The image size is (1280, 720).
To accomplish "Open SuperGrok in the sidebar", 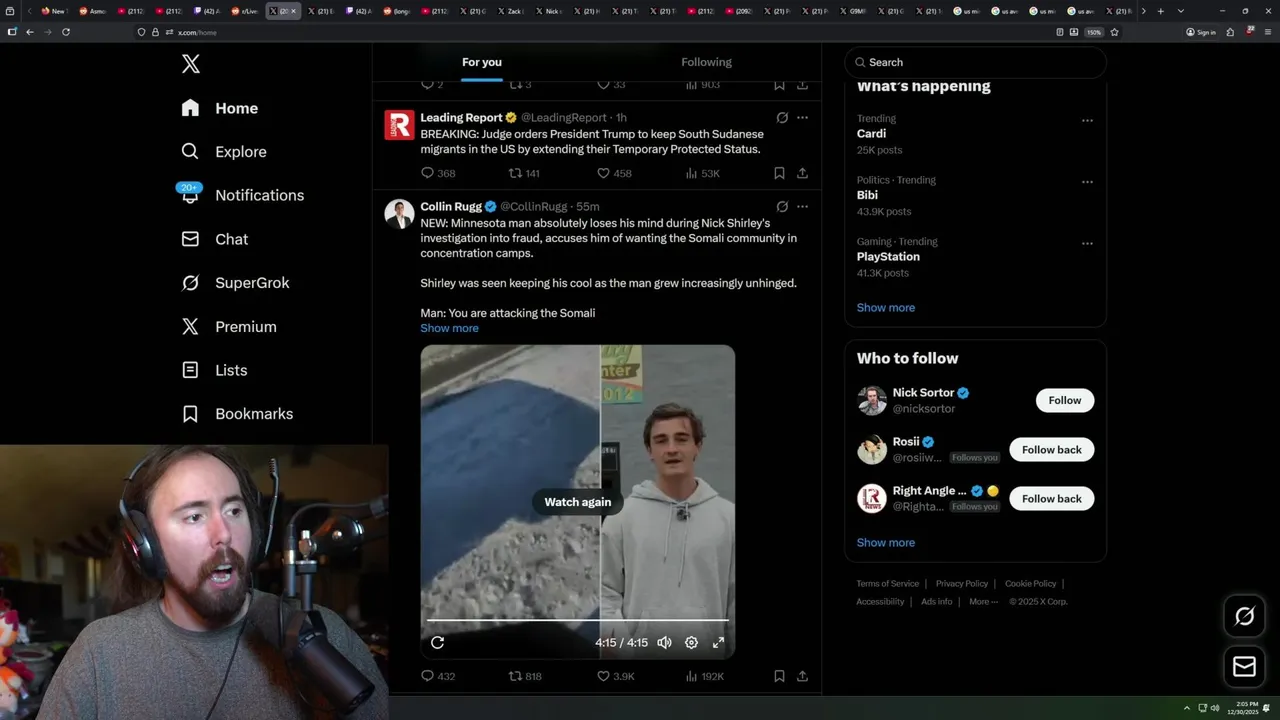I will (x=236, y=283).
